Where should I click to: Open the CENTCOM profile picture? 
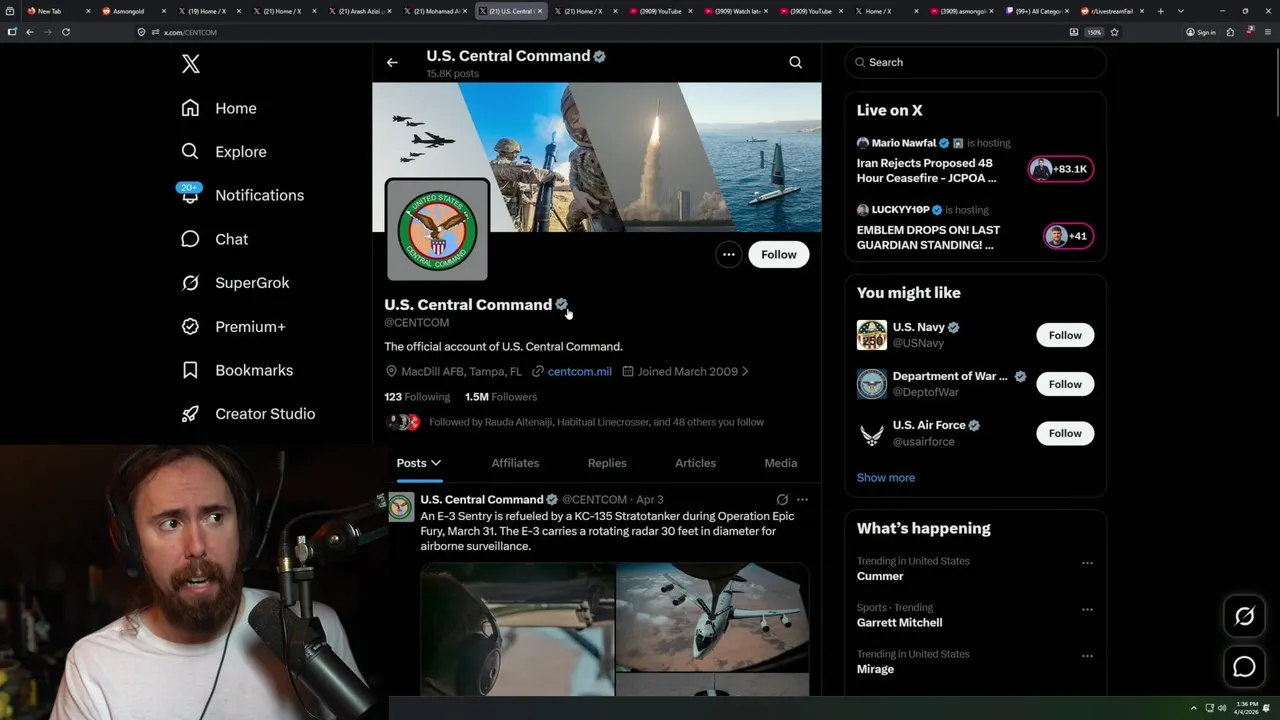click(437, 230)
